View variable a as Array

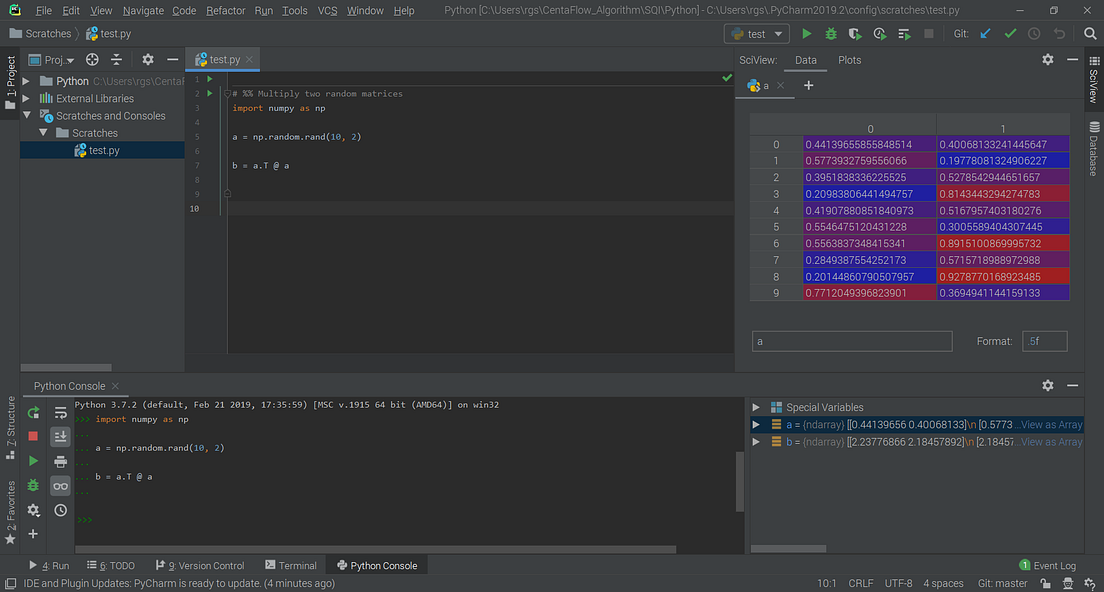[x=1049, y=424]
